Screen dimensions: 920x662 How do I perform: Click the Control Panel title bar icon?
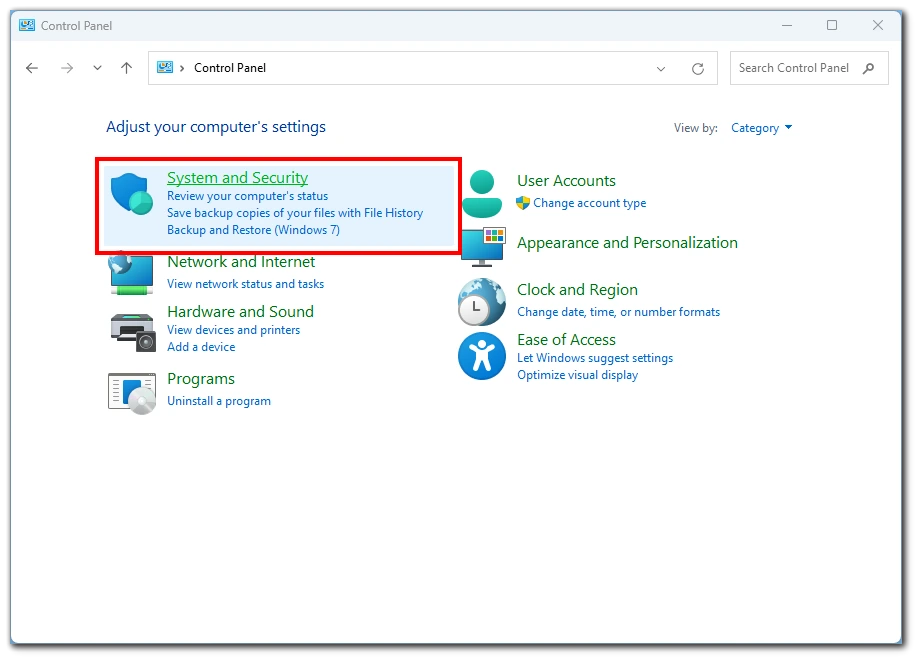click(x=27, y=25)
